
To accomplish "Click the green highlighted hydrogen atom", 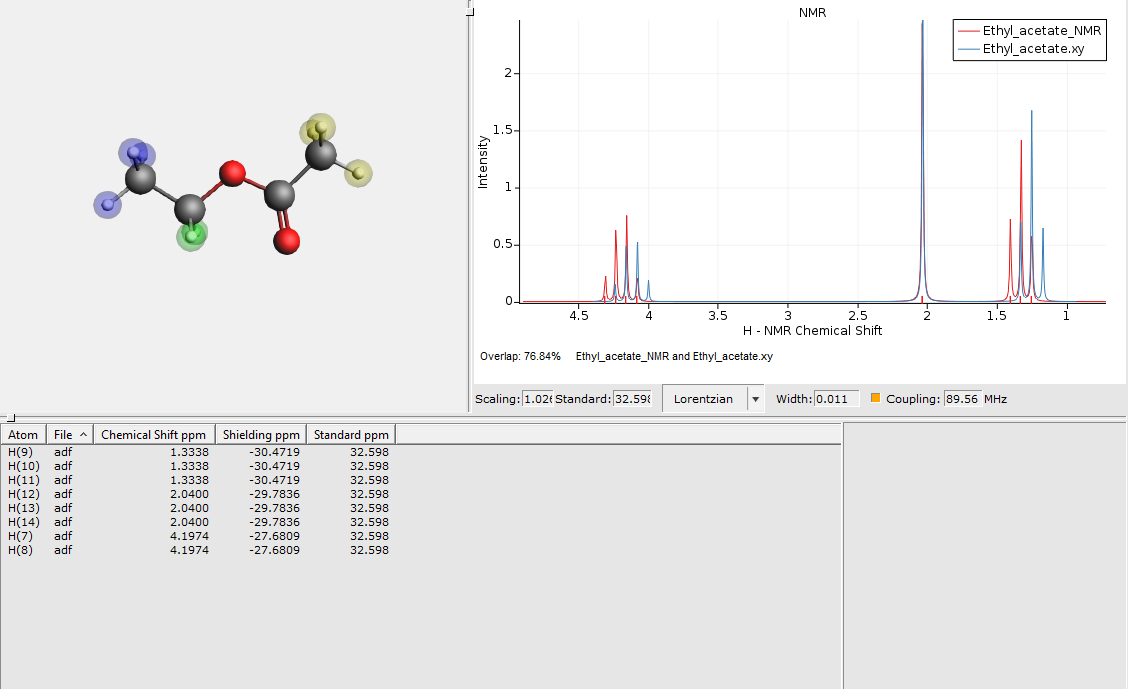I will tap(192, 234).
